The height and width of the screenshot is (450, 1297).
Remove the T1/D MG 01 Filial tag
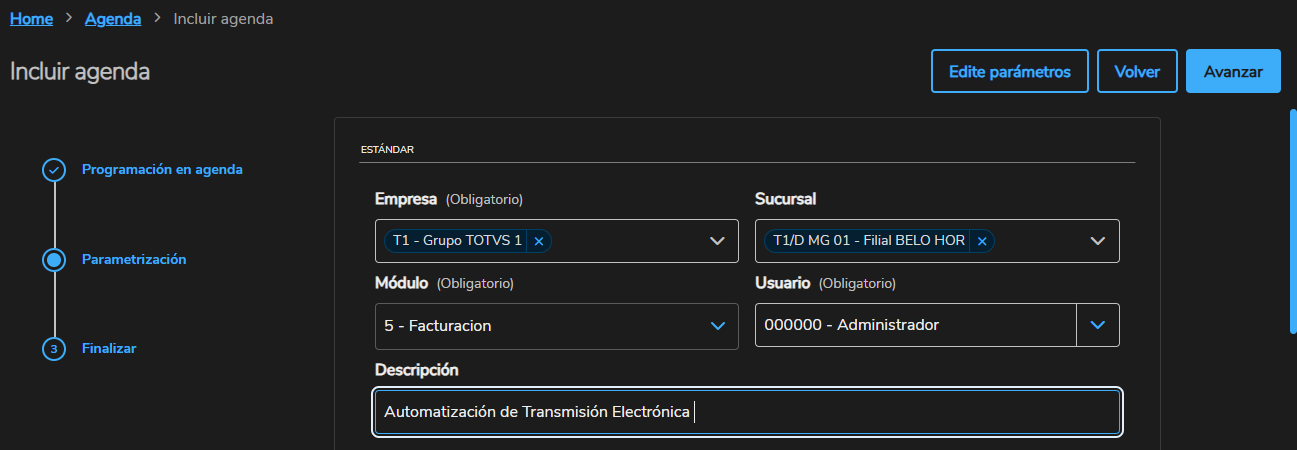point(982,241)
